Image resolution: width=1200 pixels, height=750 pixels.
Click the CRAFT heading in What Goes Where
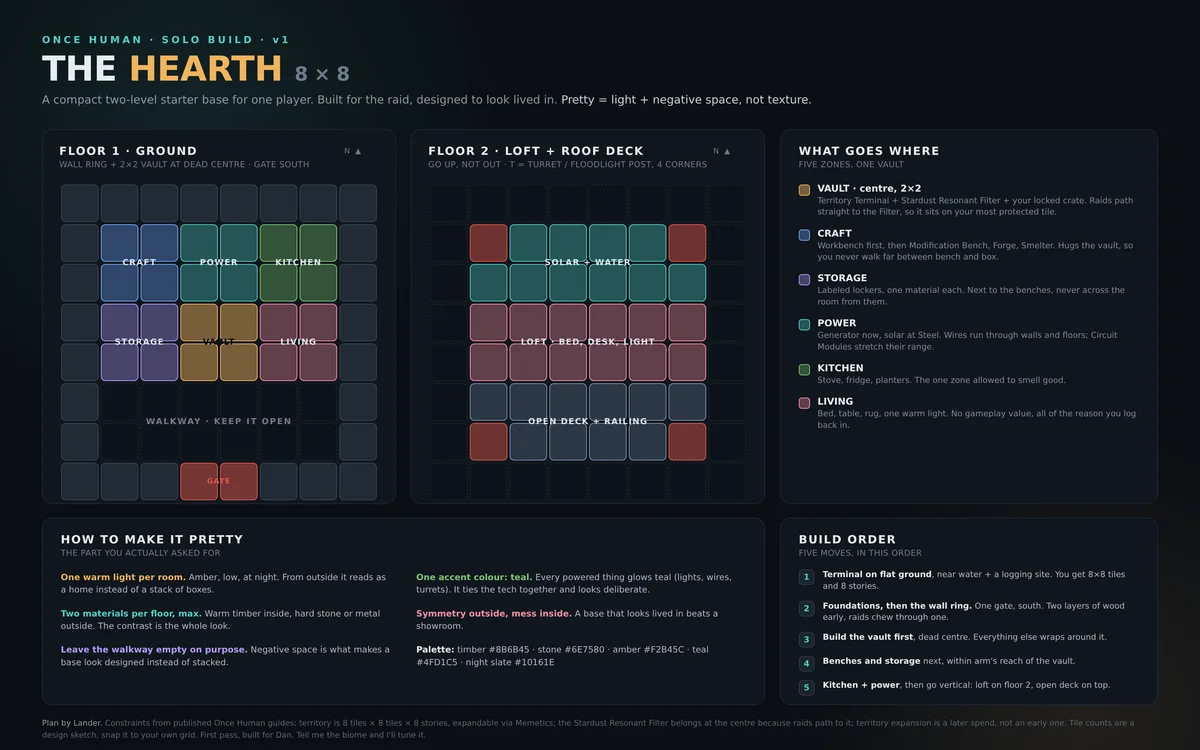point(835,233)
